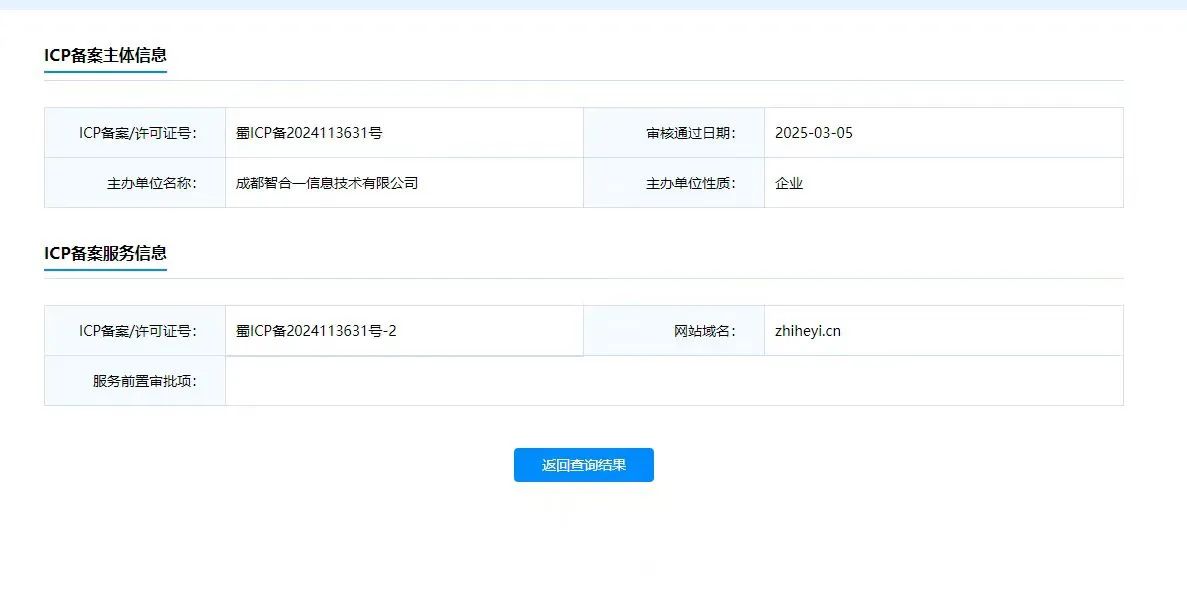Click ICP备案/许可证号 label in 服务信息 table
This screenshot has width=1187, height=598.
click(x=138, y=332)
